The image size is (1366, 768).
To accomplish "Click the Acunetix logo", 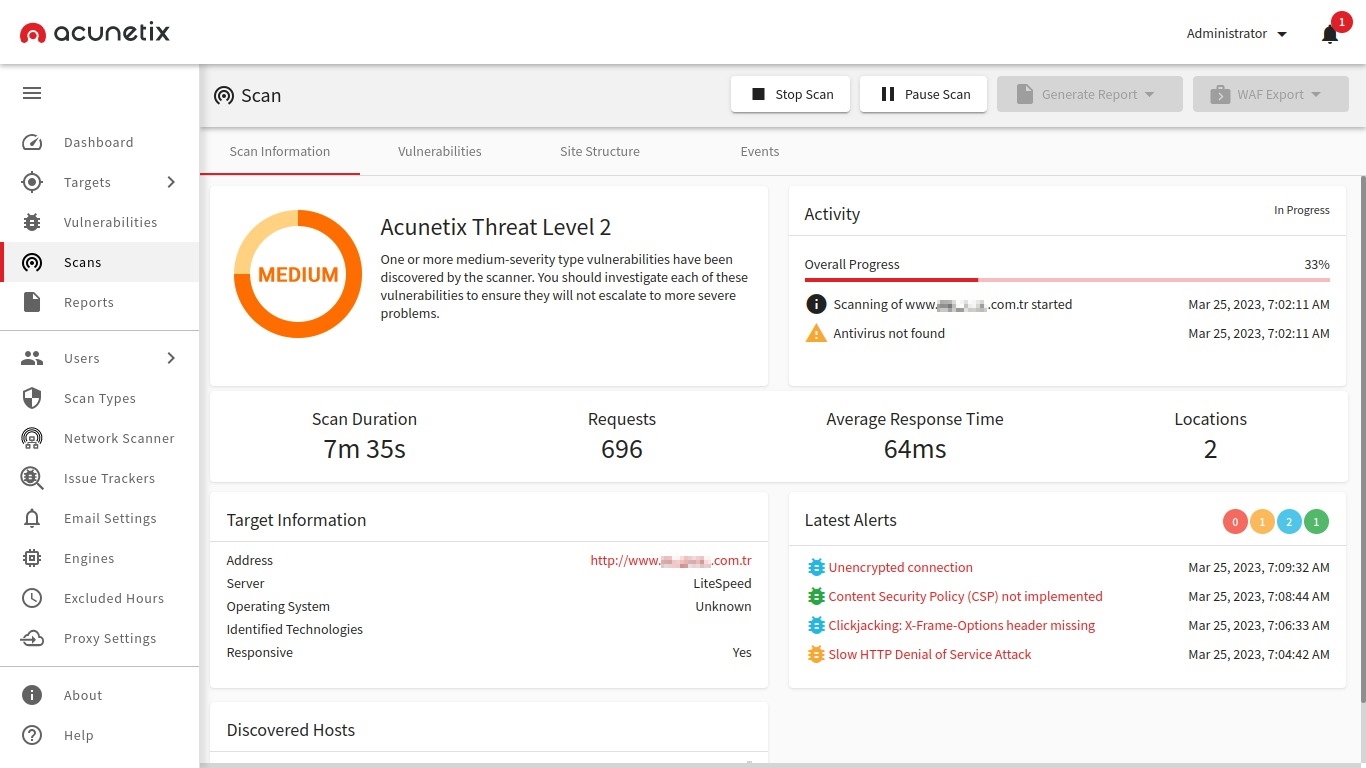I will (x=95, y=33).
